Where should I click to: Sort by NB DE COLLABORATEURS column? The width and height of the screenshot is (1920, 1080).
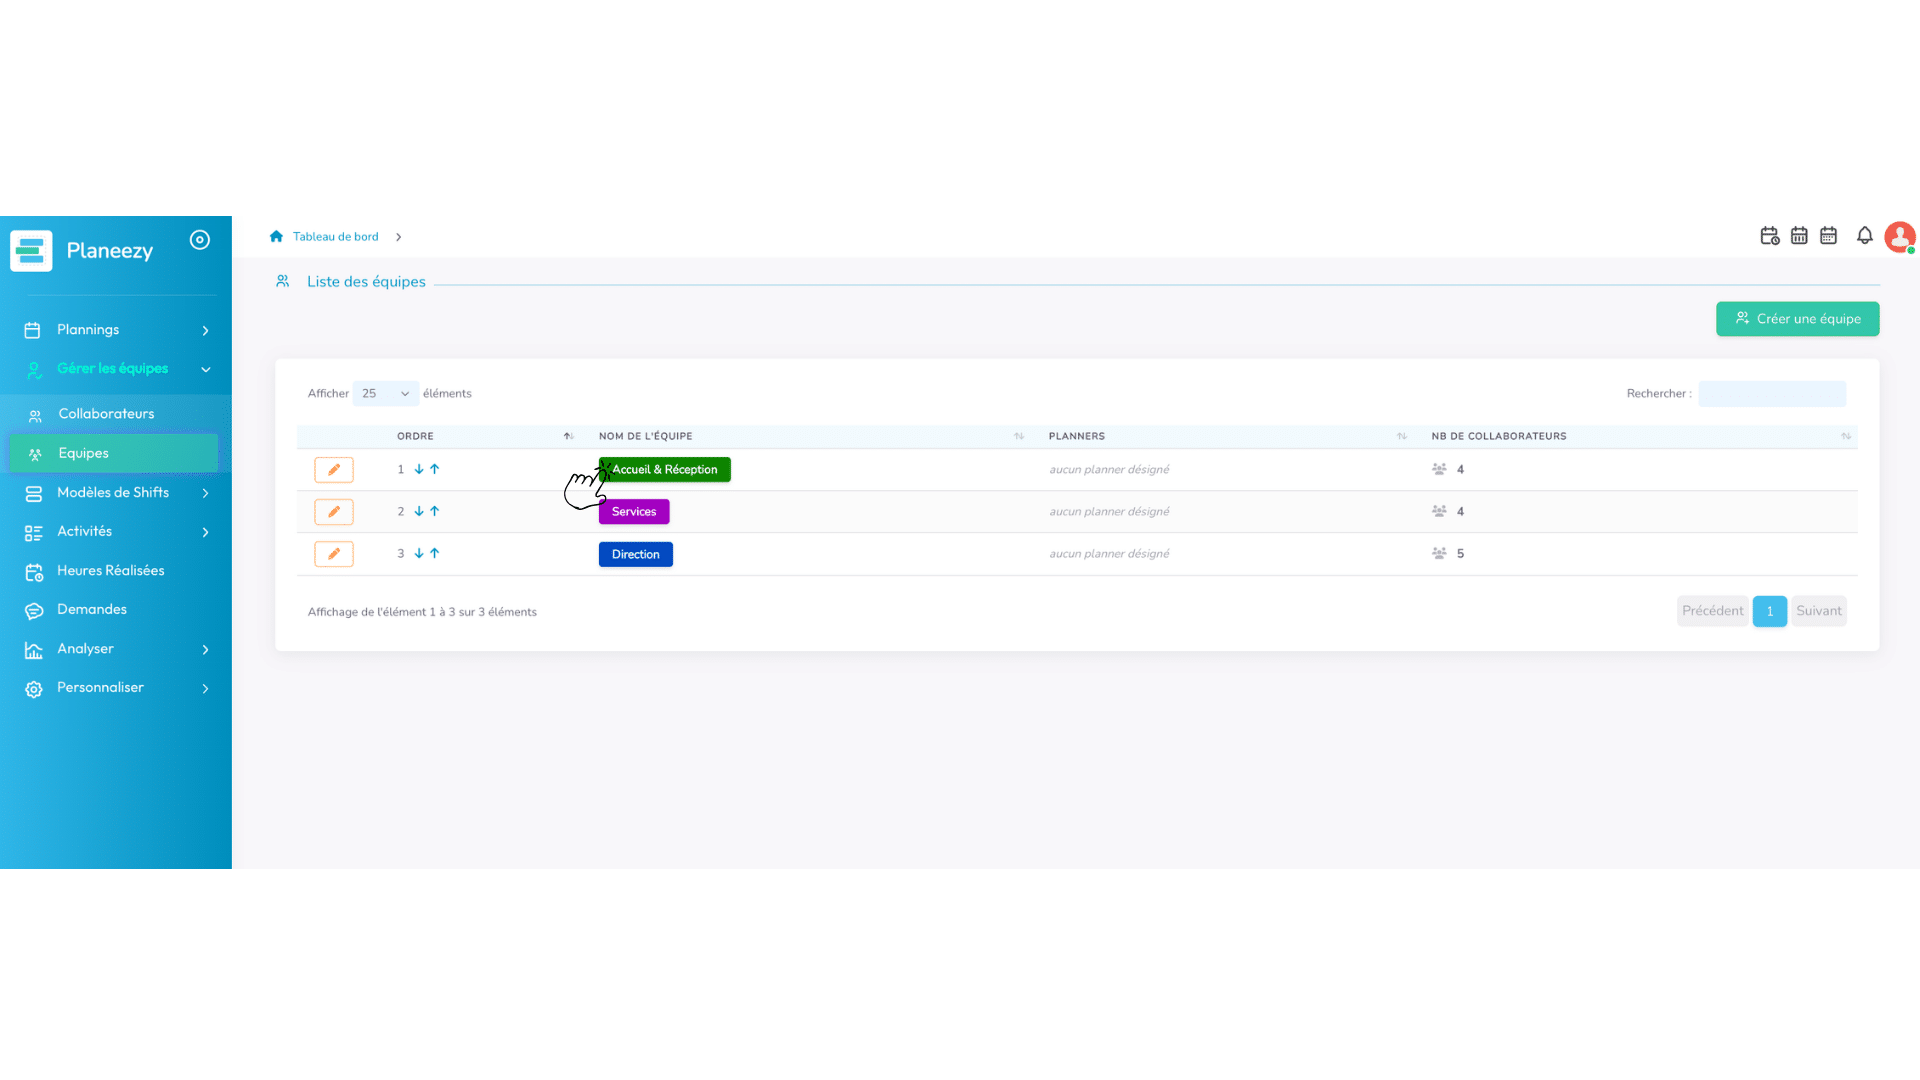[x=1640, y=436]
